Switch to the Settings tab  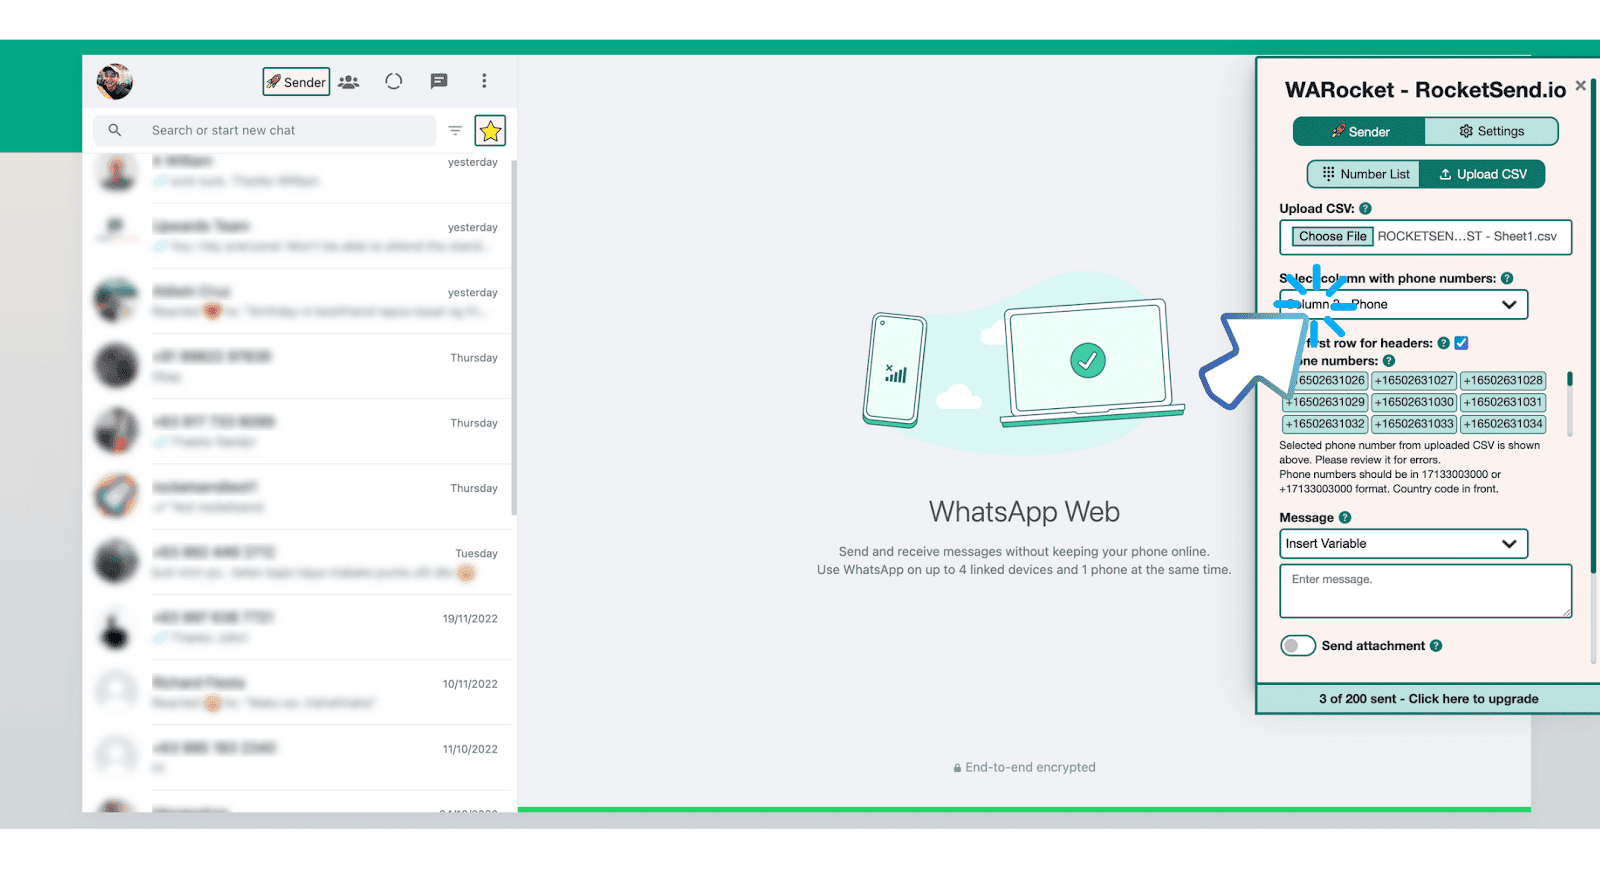[1491, 132]
